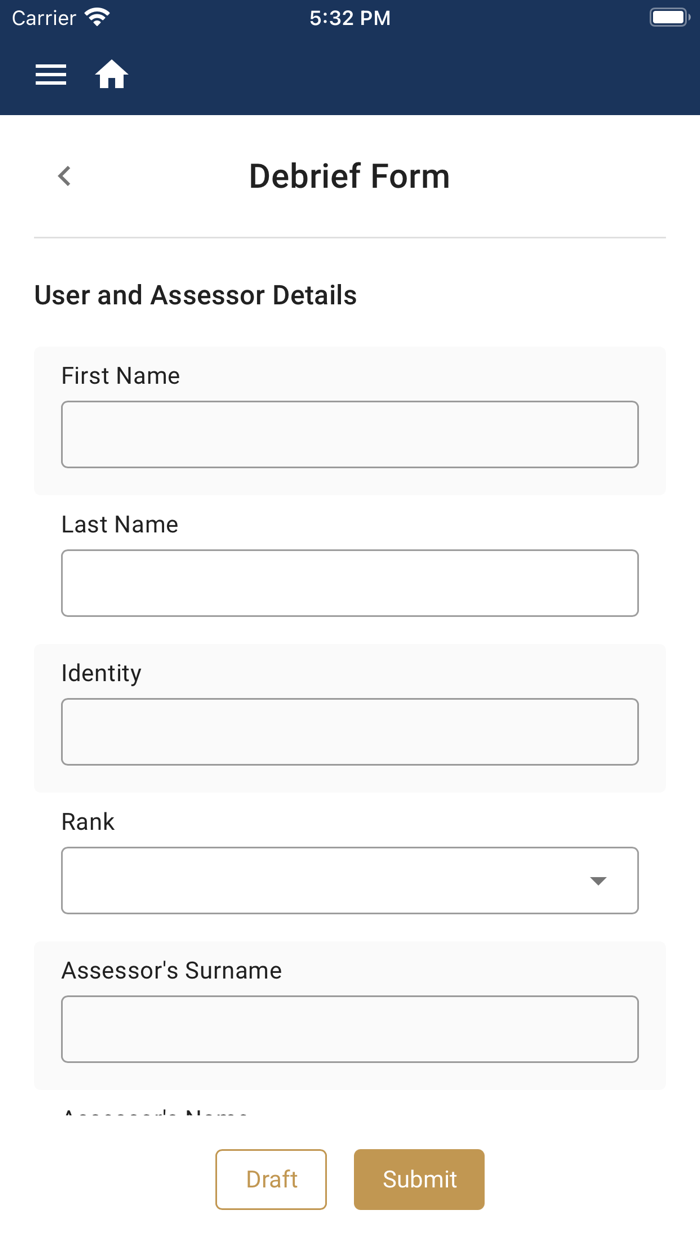The height and width of the screenshot is (1244, 700).
Task: Save the form using Draft button
Action: (271, 1179)
